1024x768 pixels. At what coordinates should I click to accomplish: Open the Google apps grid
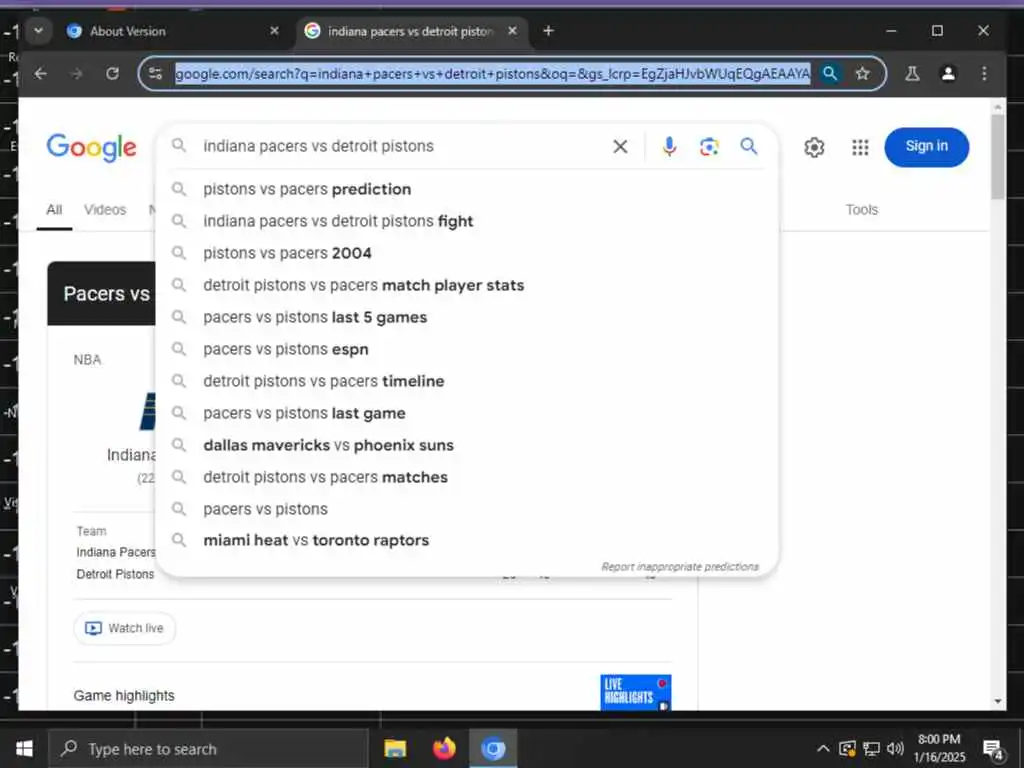(860, 148)
